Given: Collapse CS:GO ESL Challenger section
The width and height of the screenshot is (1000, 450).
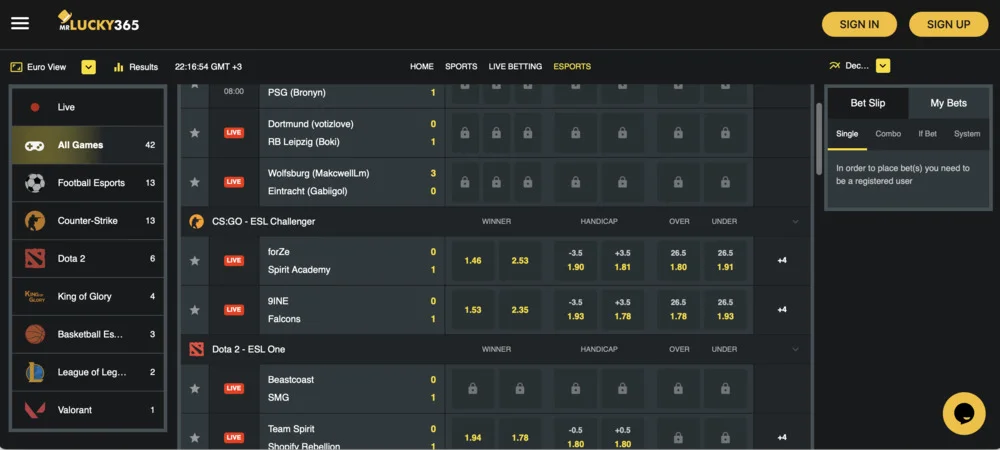Looking at the screenshot, I should click(x=795, y=222).
